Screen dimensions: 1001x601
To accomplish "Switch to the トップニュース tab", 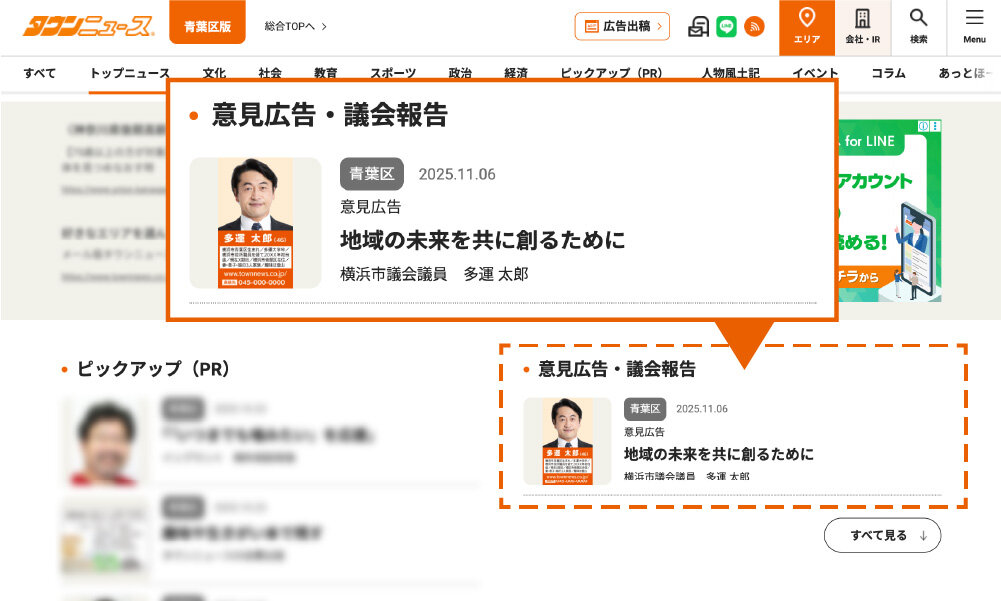I will (x=131, y=73).
